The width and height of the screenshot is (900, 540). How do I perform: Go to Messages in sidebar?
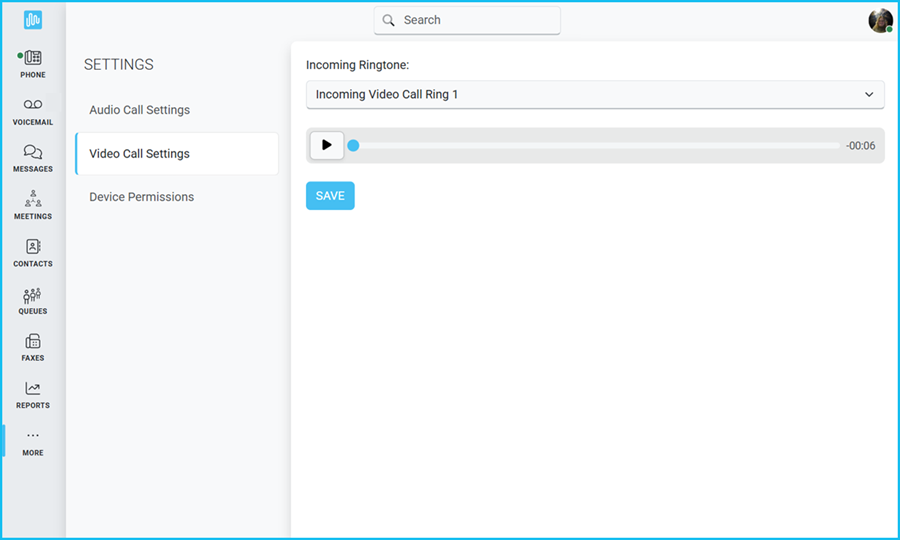point(33,158)
